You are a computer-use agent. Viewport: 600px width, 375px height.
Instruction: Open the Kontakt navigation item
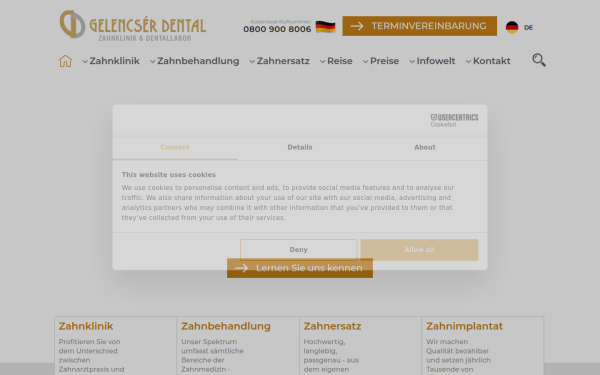tap(492, 61)
